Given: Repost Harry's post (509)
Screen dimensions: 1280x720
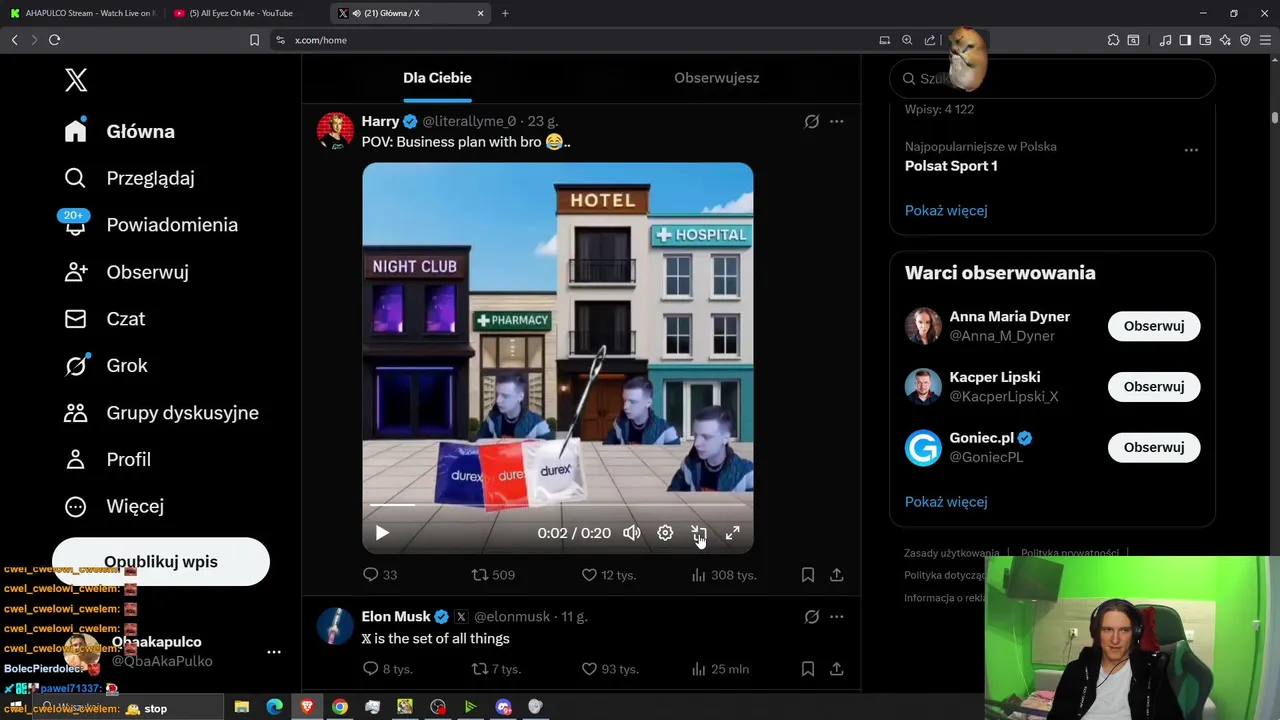Looking at the screenshot, I should point(493,575).
